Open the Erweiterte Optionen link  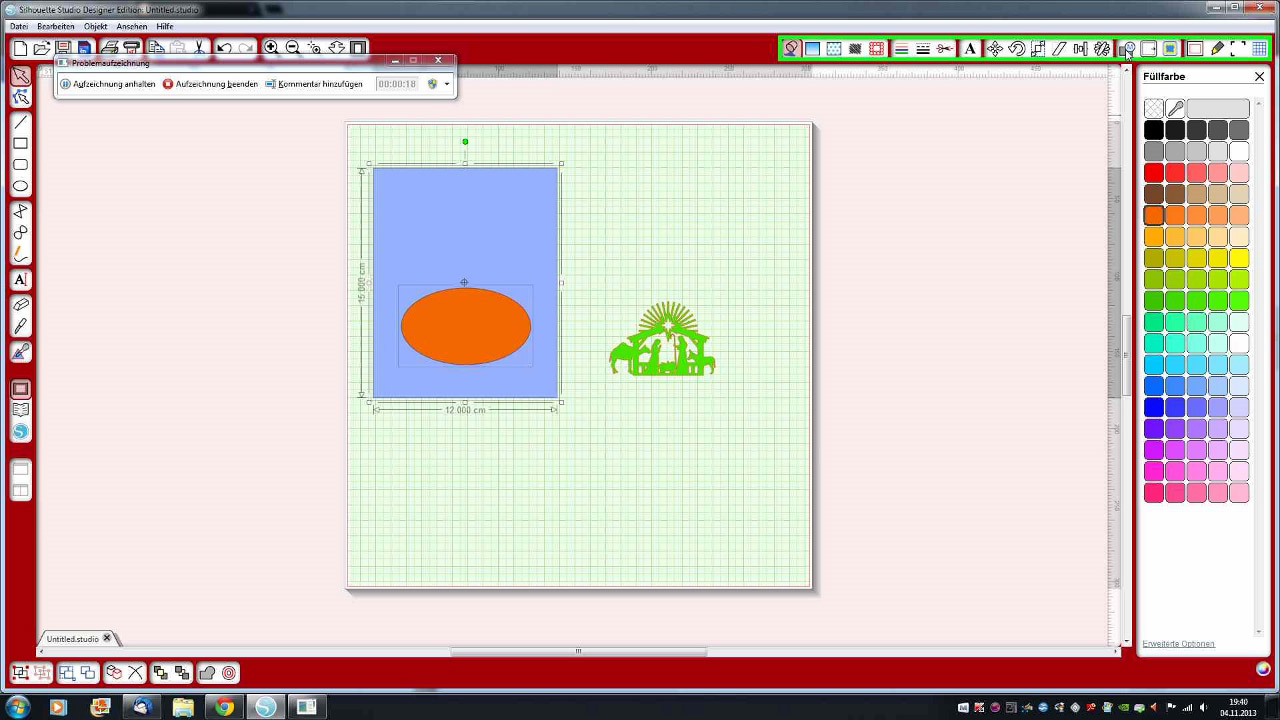click(x=1178, y=643)
